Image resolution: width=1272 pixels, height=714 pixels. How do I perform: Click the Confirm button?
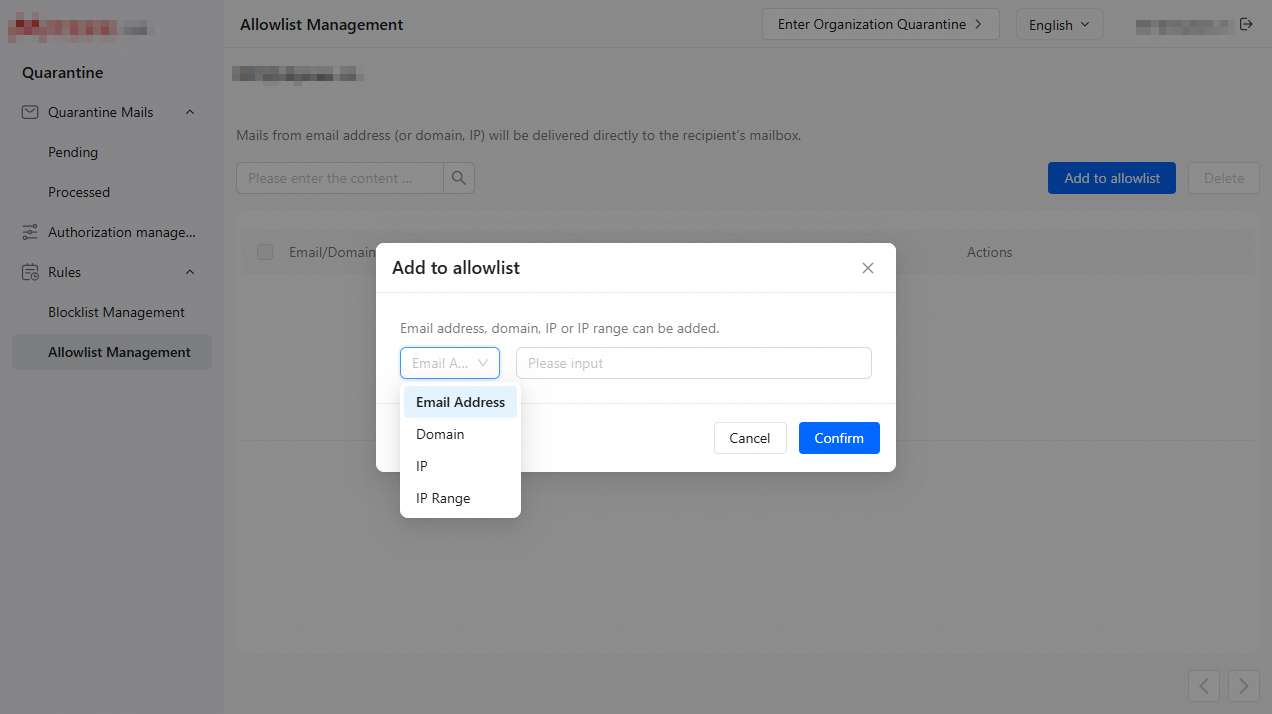(x=839, y=438)
